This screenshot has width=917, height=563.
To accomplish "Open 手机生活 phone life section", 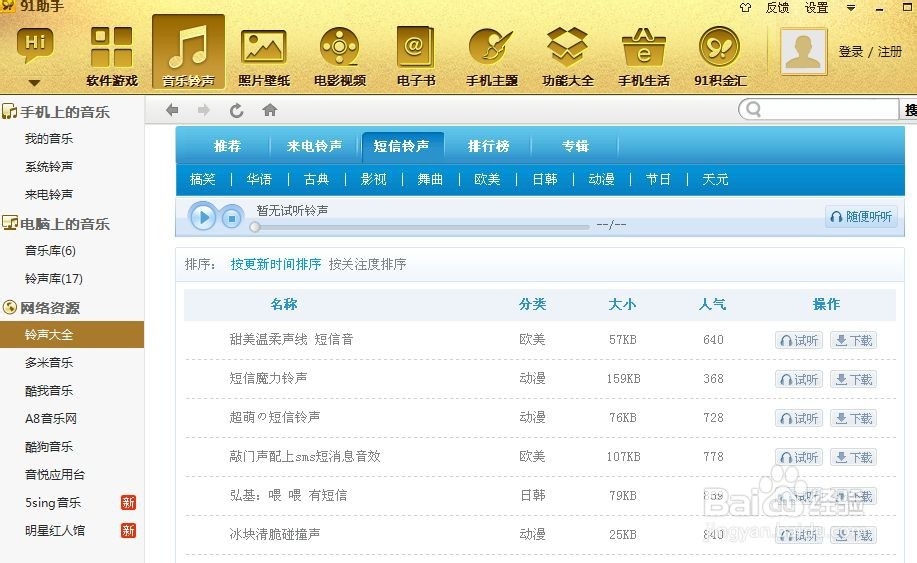I will pyautogui.click(x=644, y=57).
